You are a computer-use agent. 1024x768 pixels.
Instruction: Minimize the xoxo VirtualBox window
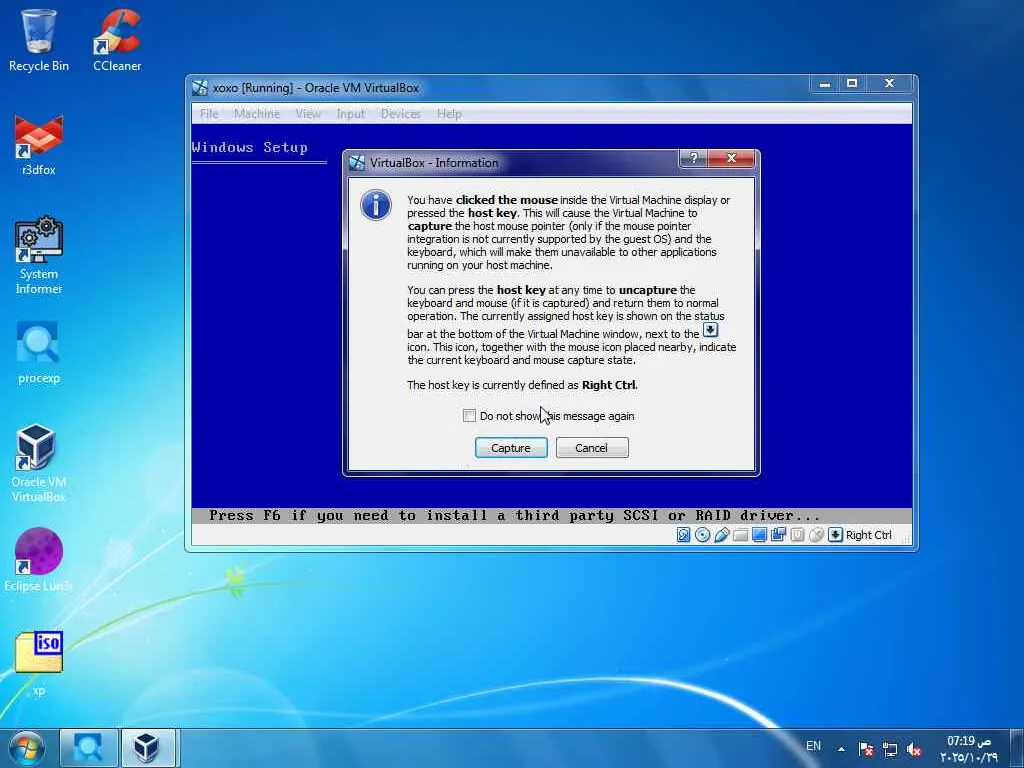coord(825,84)
